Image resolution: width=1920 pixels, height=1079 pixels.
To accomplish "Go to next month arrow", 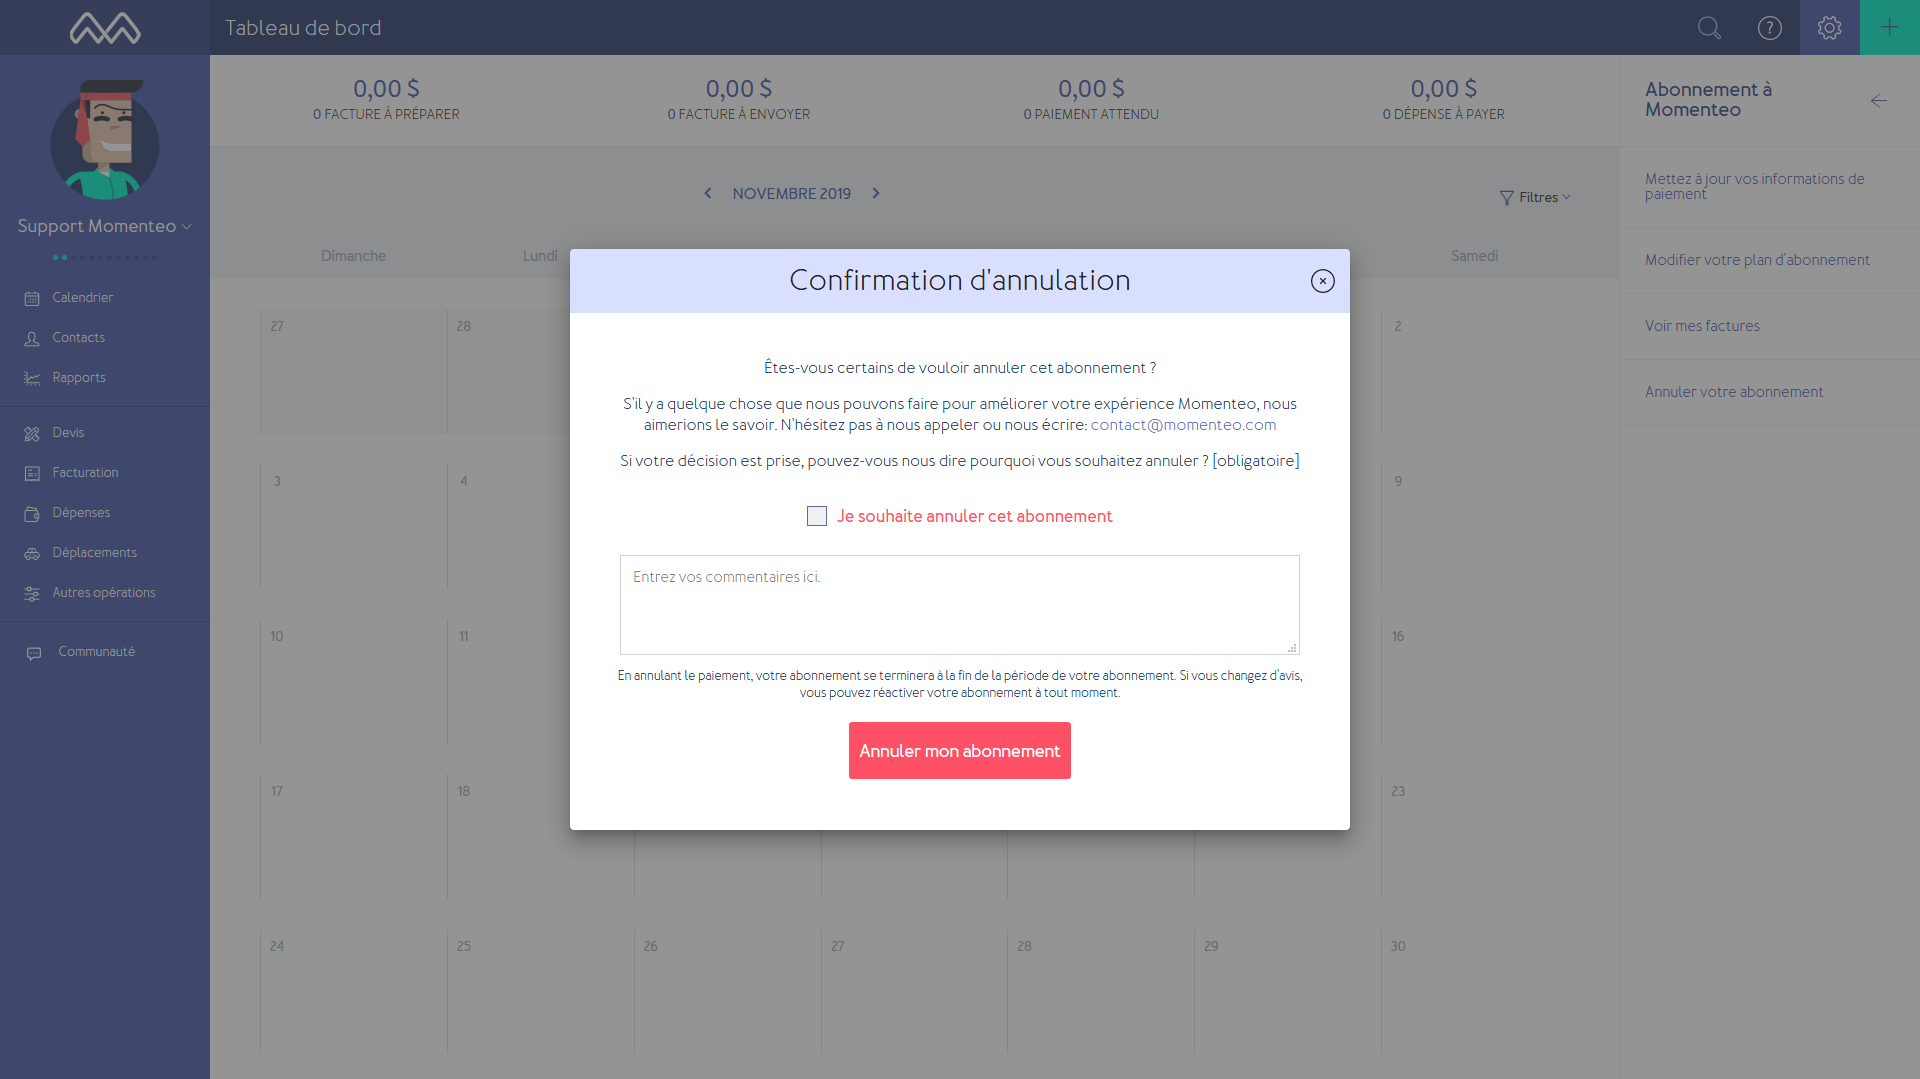I will [876, 193].
